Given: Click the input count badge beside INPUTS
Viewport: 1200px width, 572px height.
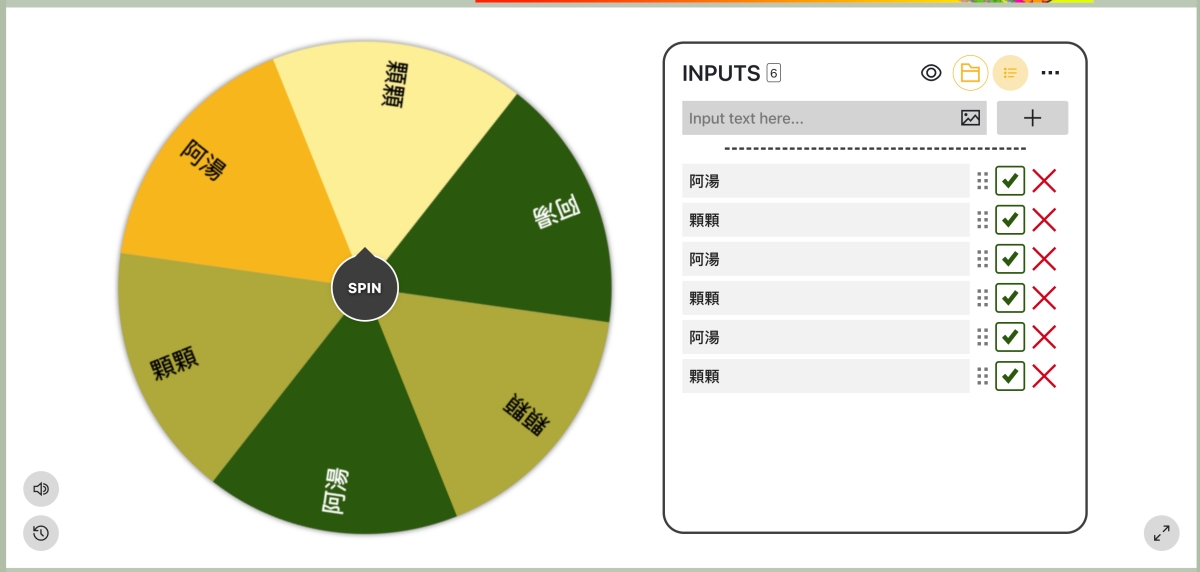Looking at the screenshot, I should [x=774, y=73].
